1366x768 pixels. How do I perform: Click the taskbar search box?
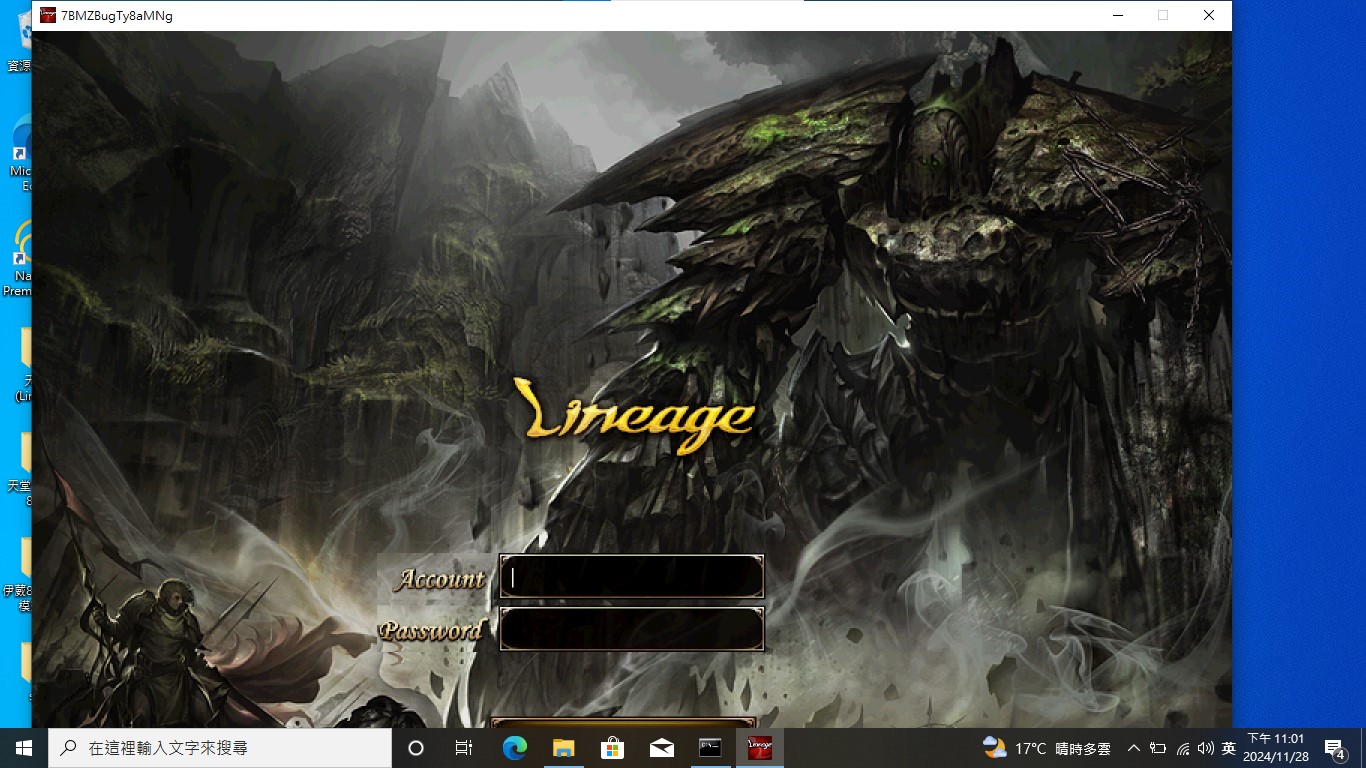point(220,748)
